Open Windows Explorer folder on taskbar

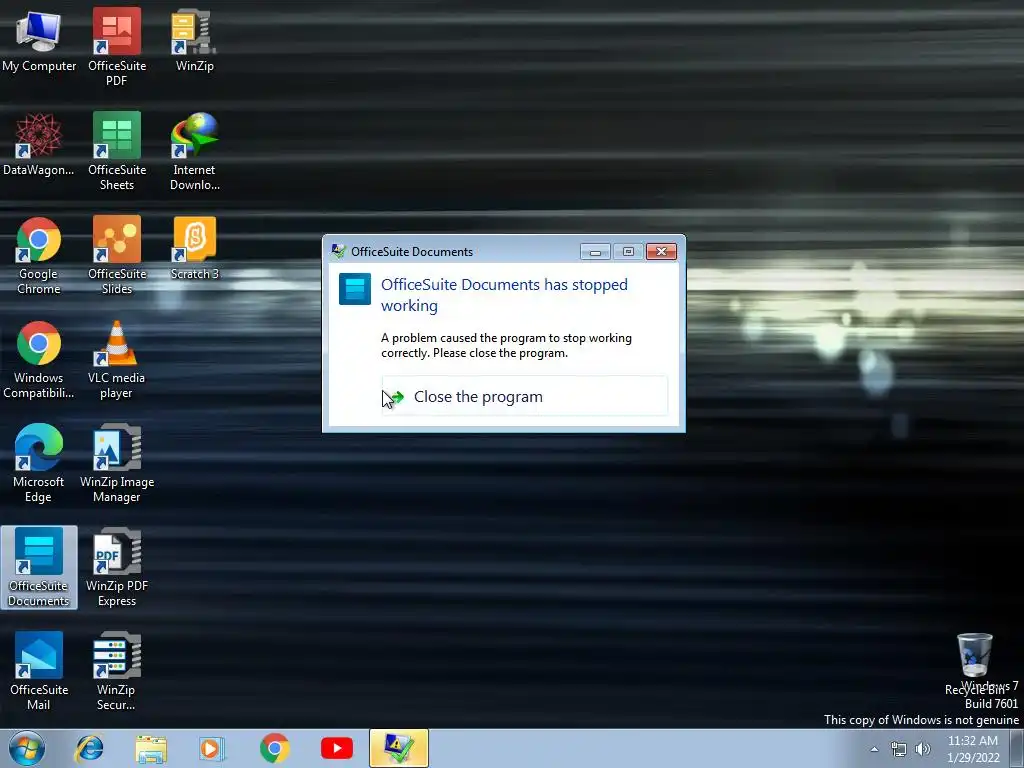151,748
